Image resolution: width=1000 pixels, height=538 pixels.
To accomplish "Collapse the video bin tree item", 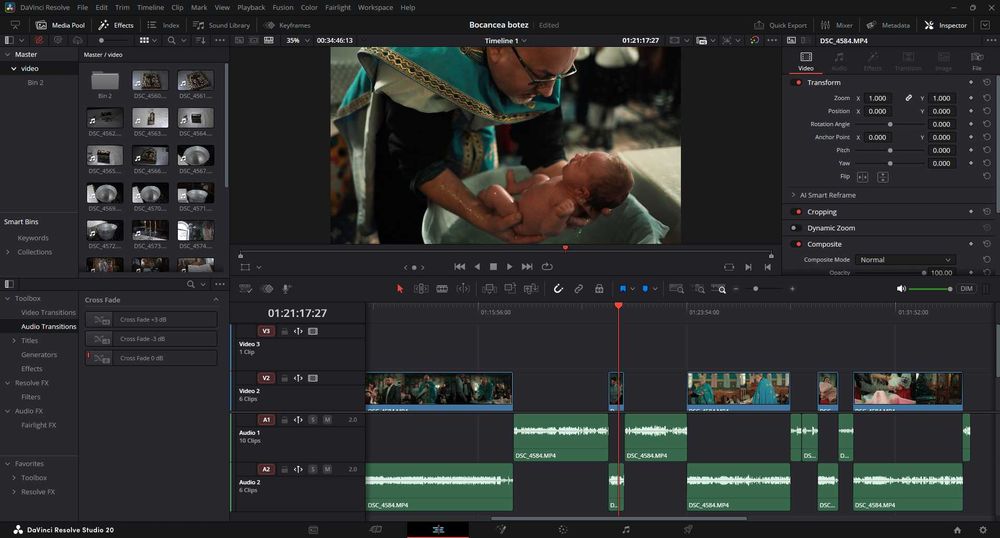I will [13, 68].
